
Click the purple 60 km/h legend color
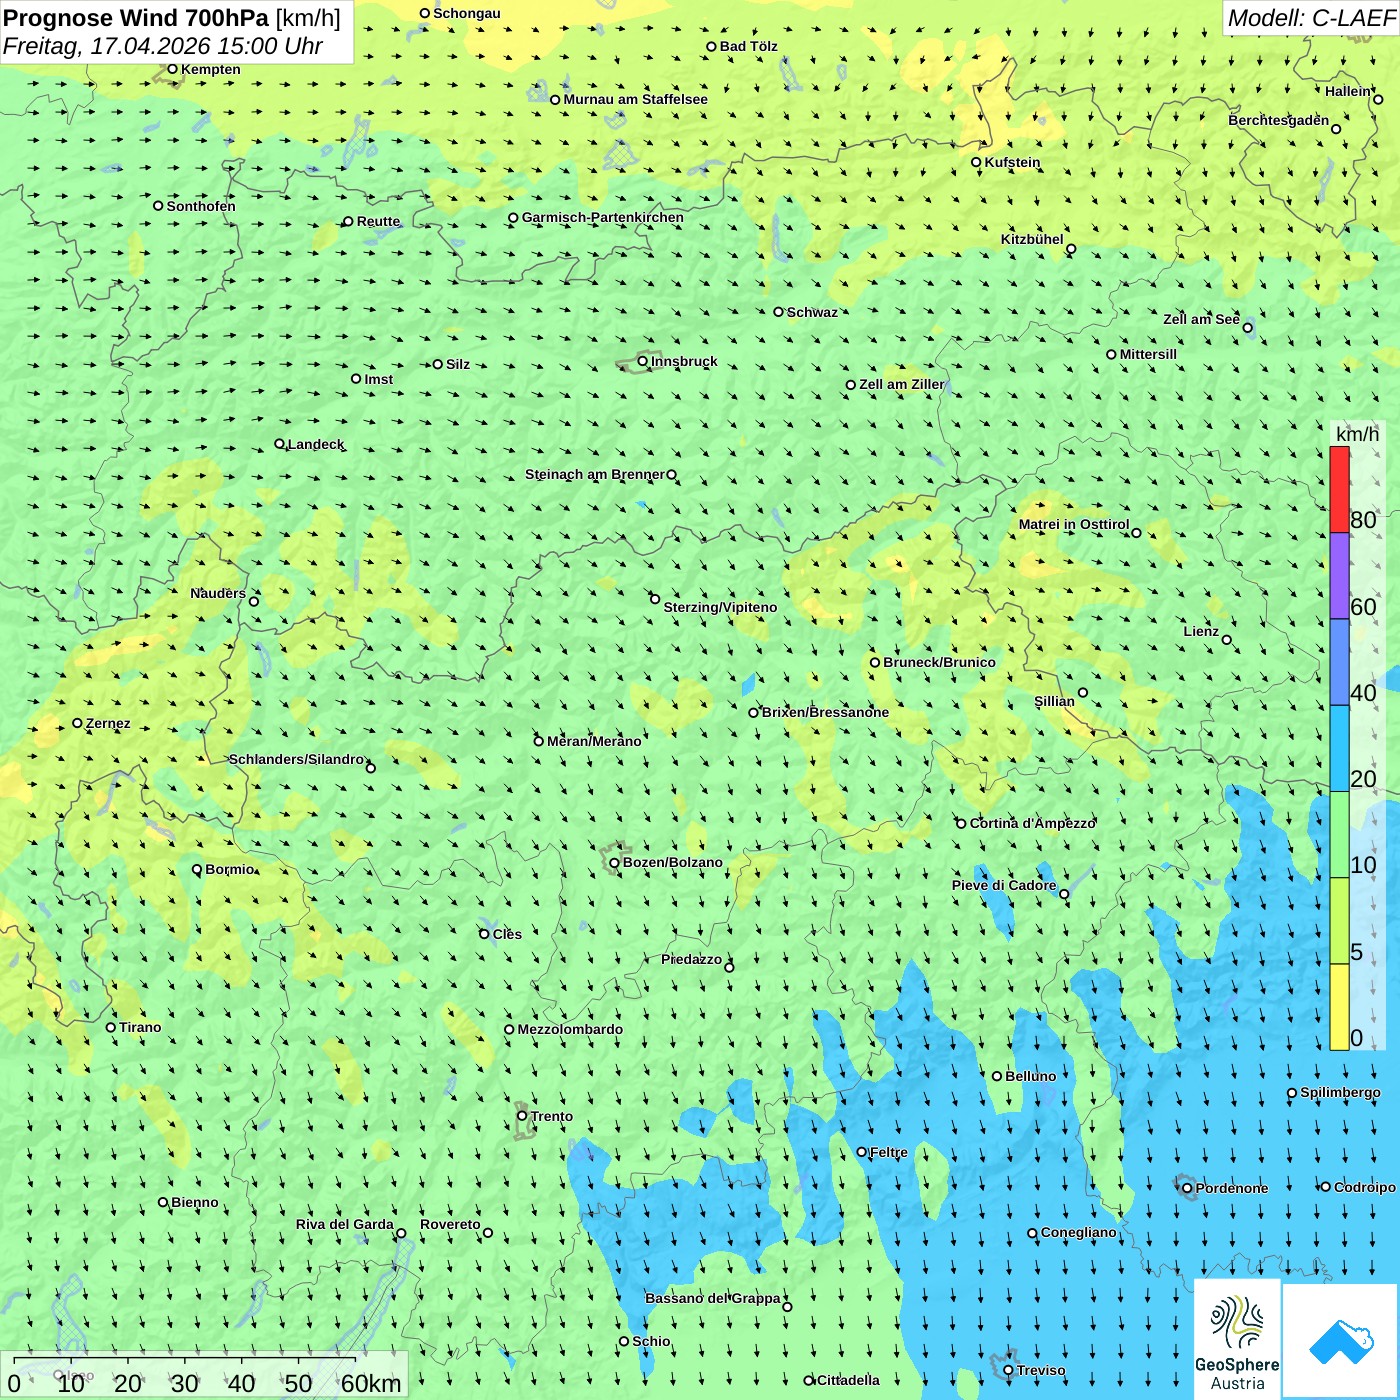(1339, 576)
